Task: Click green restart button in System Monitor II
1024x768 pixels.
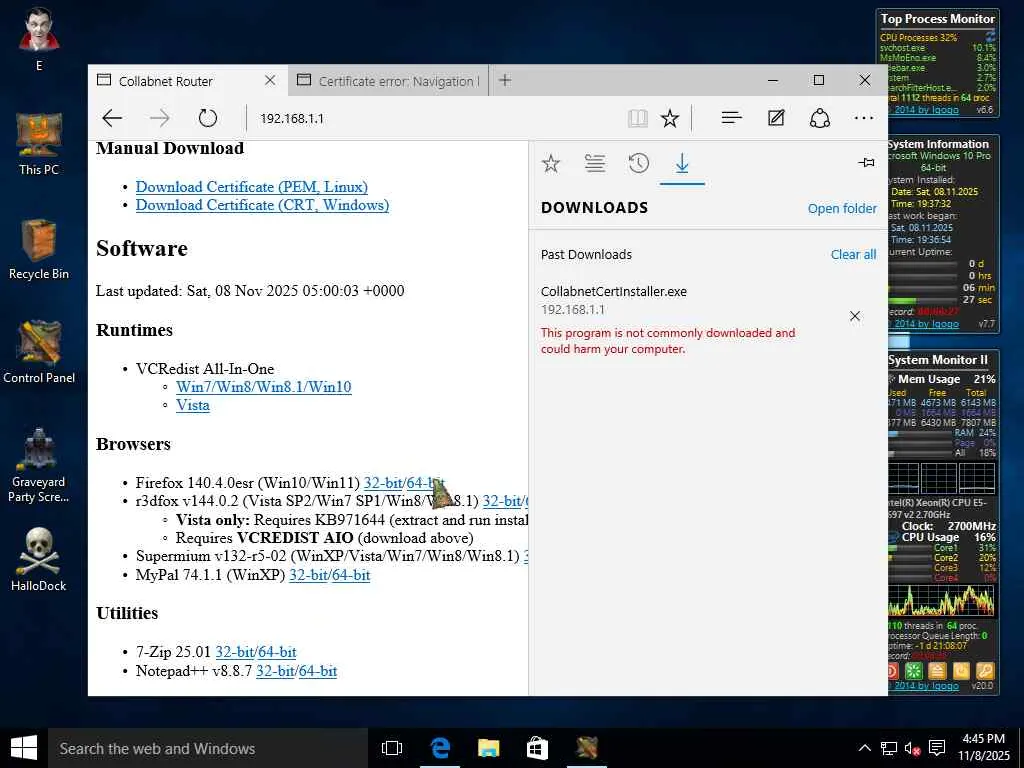Action: (914, 671)
